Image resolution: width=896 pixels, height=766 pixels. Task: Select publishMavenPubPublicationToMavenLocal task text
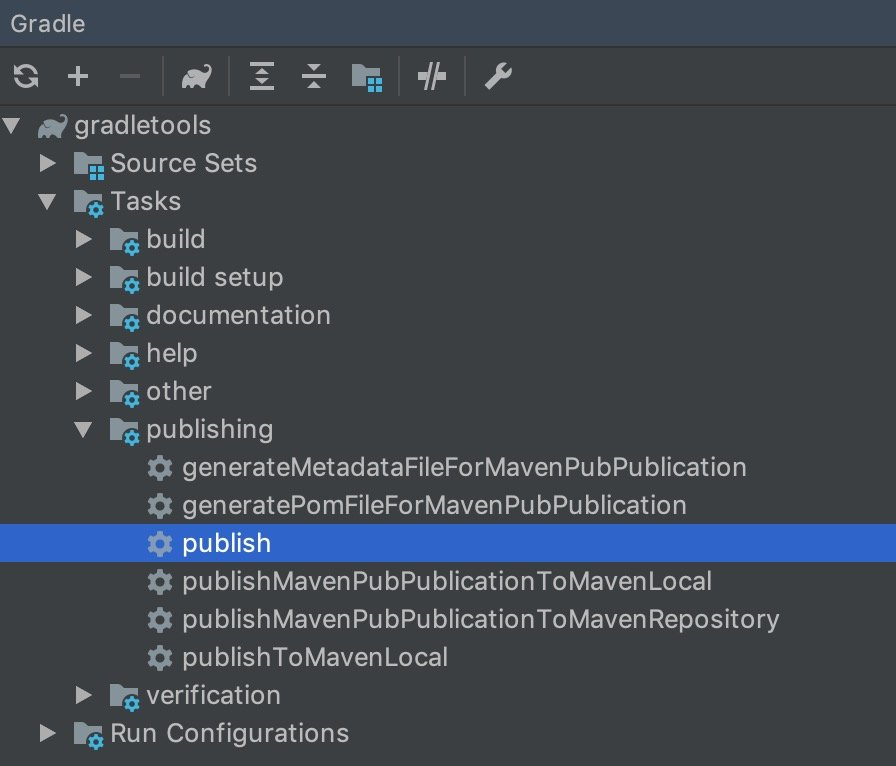(x=447, y=582)
